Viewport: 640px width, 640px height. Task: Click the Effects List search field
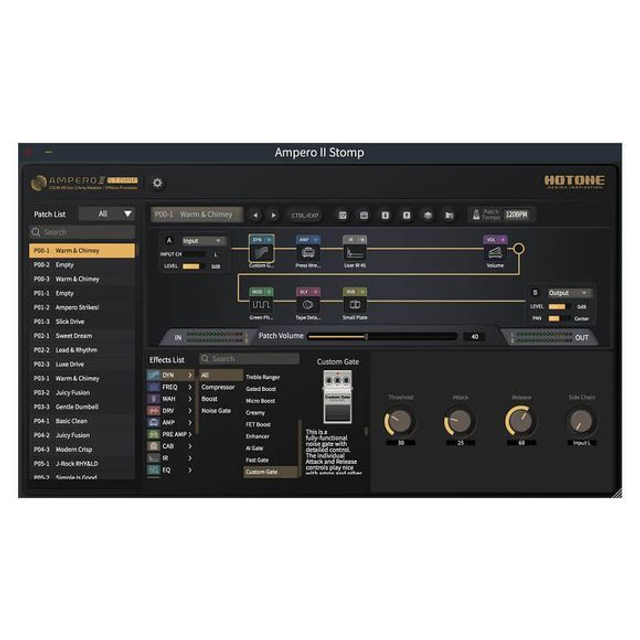click(x=249, y=359)
